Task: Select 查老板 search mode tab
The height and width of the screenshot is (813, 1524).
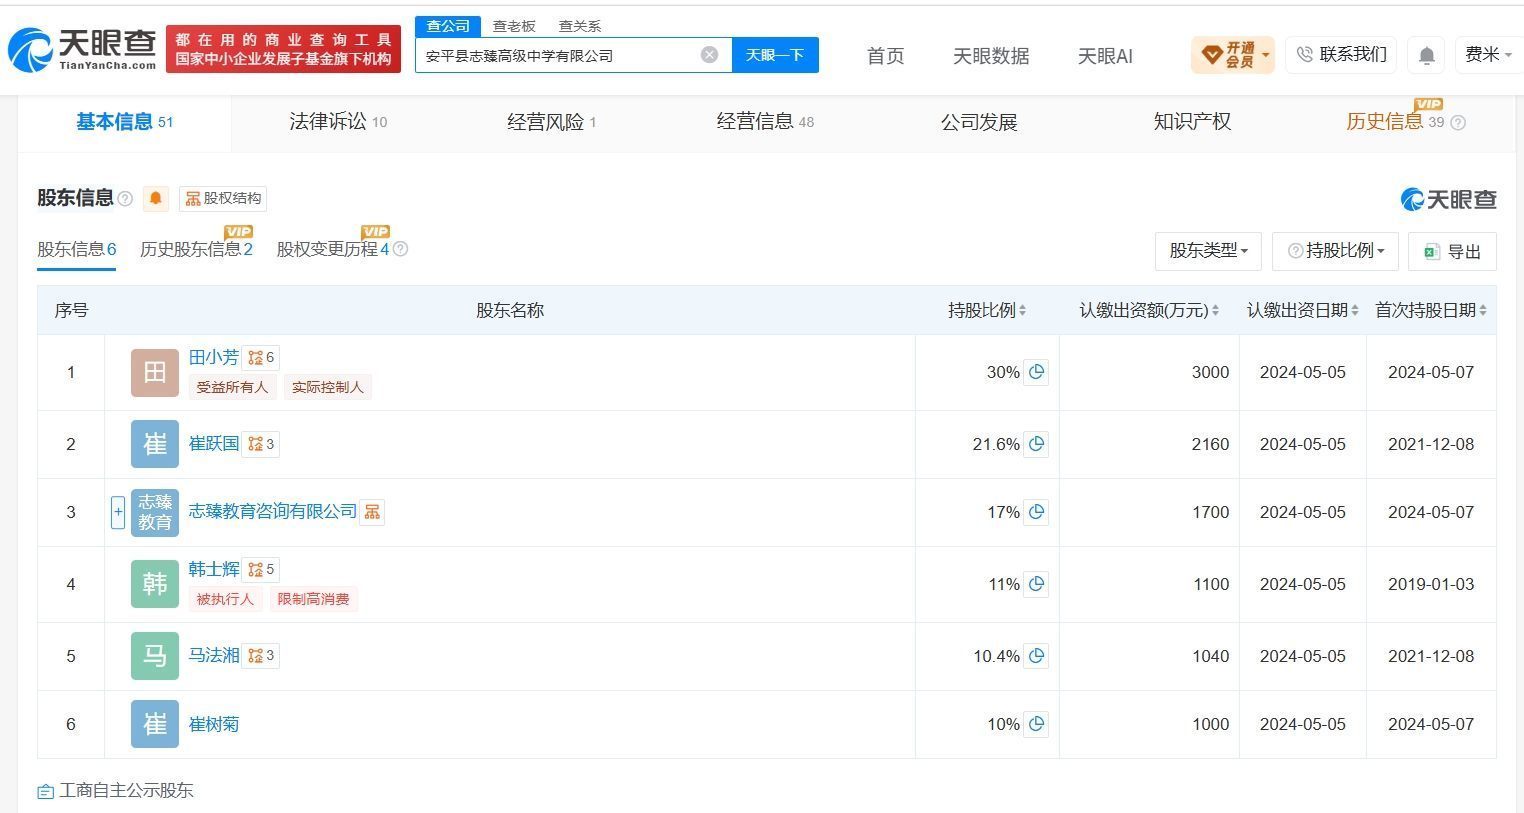Action: (514, 27)
